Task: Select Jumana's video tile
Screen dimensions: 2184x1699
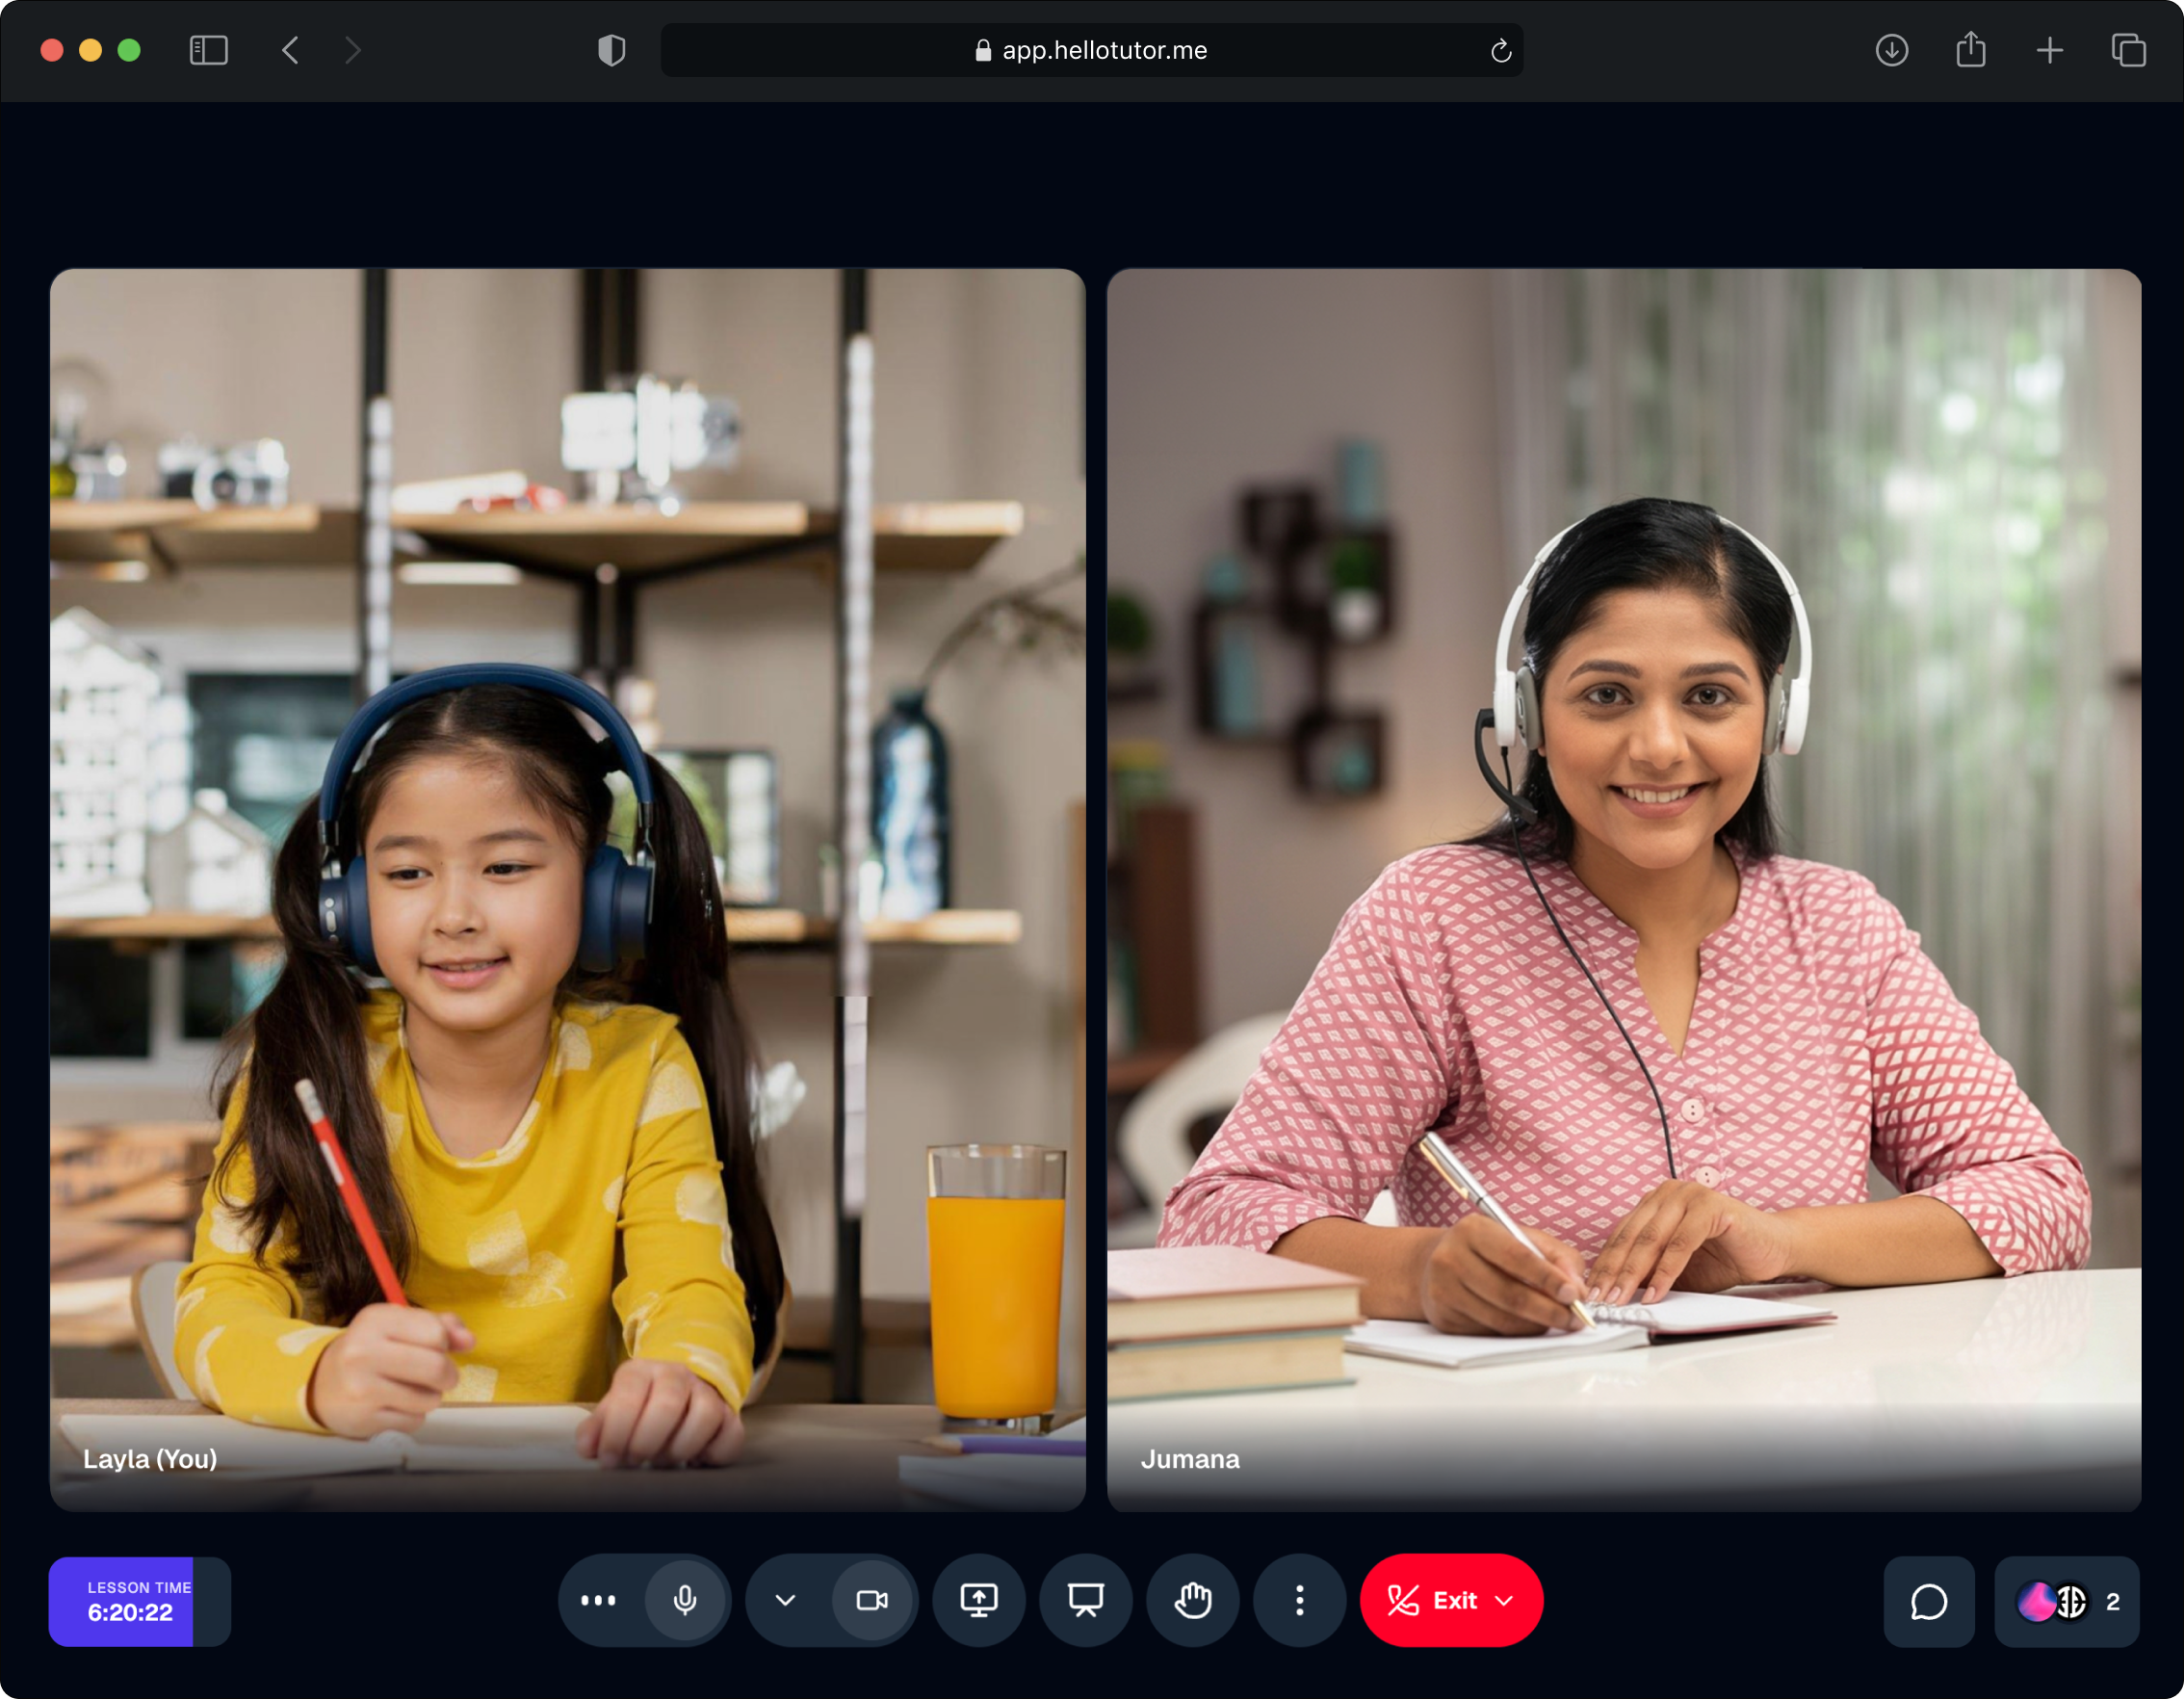Action: coord(1623,888)
